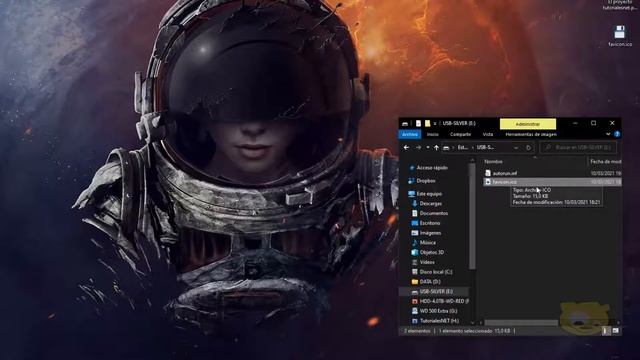Viewport: 640px width, 360px height.
Task: Click the Este equipo breadcrumb segment
Action: coord(462,147)
